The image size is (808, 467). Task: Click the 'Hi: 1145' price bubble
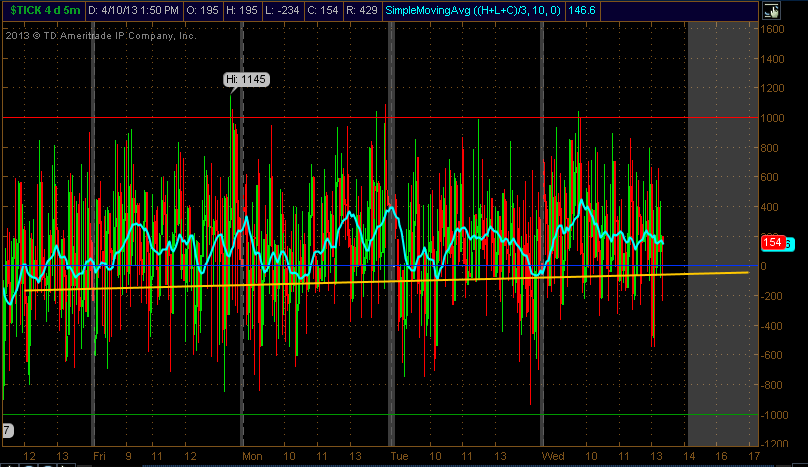coord(246,79)
